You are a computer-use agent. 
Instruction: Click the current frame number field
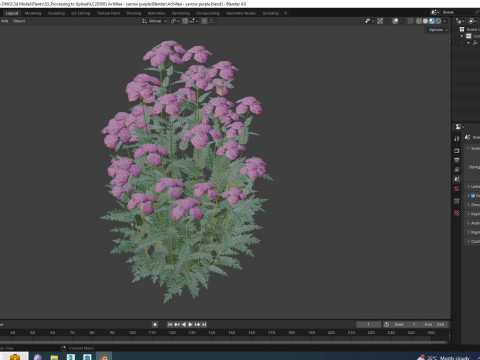(x=368, y=324)
